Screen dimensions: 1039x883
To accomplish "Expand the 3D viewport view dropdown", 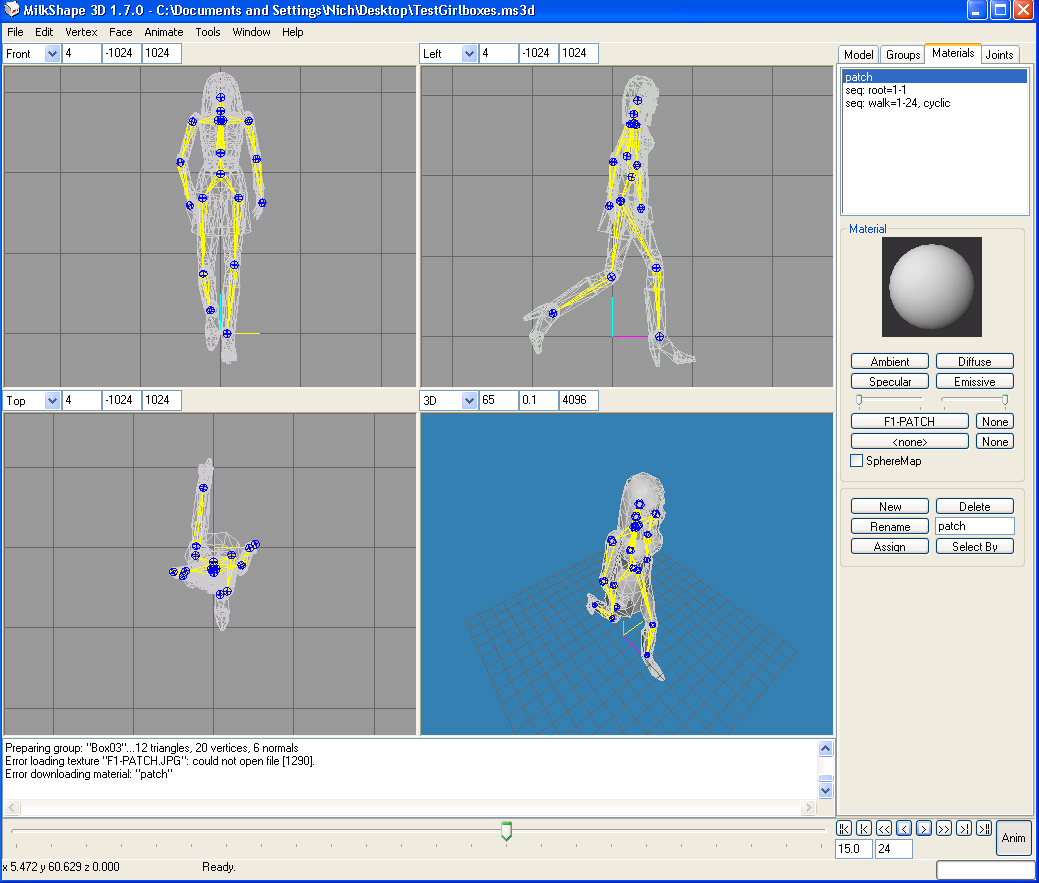I will [x=470, y=400].
